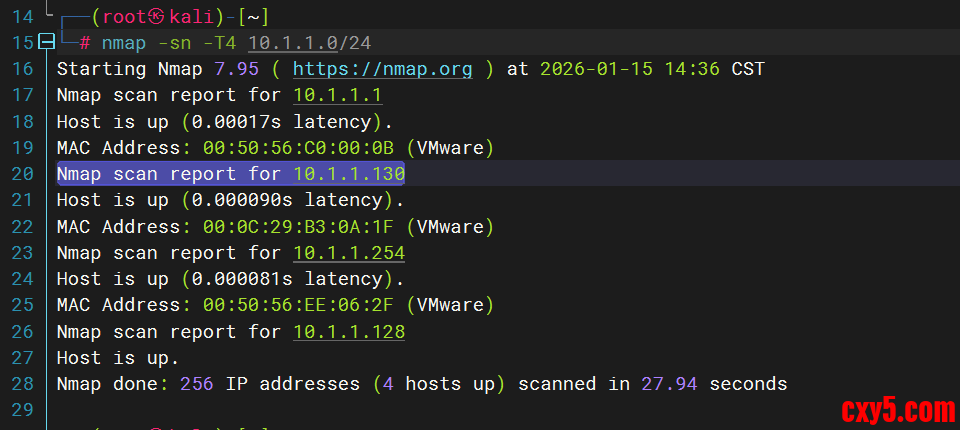Image resolution: width=960 pixels, height=430 pixels.
Task: Click the underlined IP 10.1.1.1
Action: (x=338, y=95)
